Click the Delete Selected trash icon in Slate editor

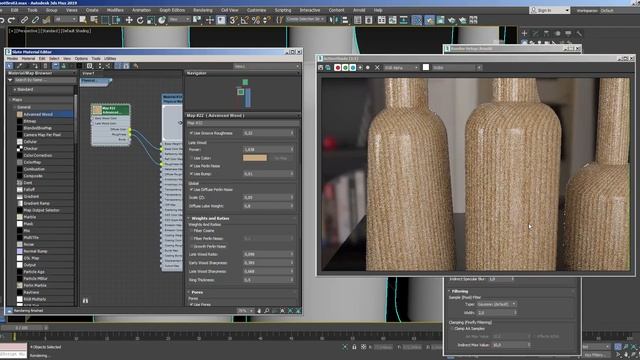click(45, 66)
